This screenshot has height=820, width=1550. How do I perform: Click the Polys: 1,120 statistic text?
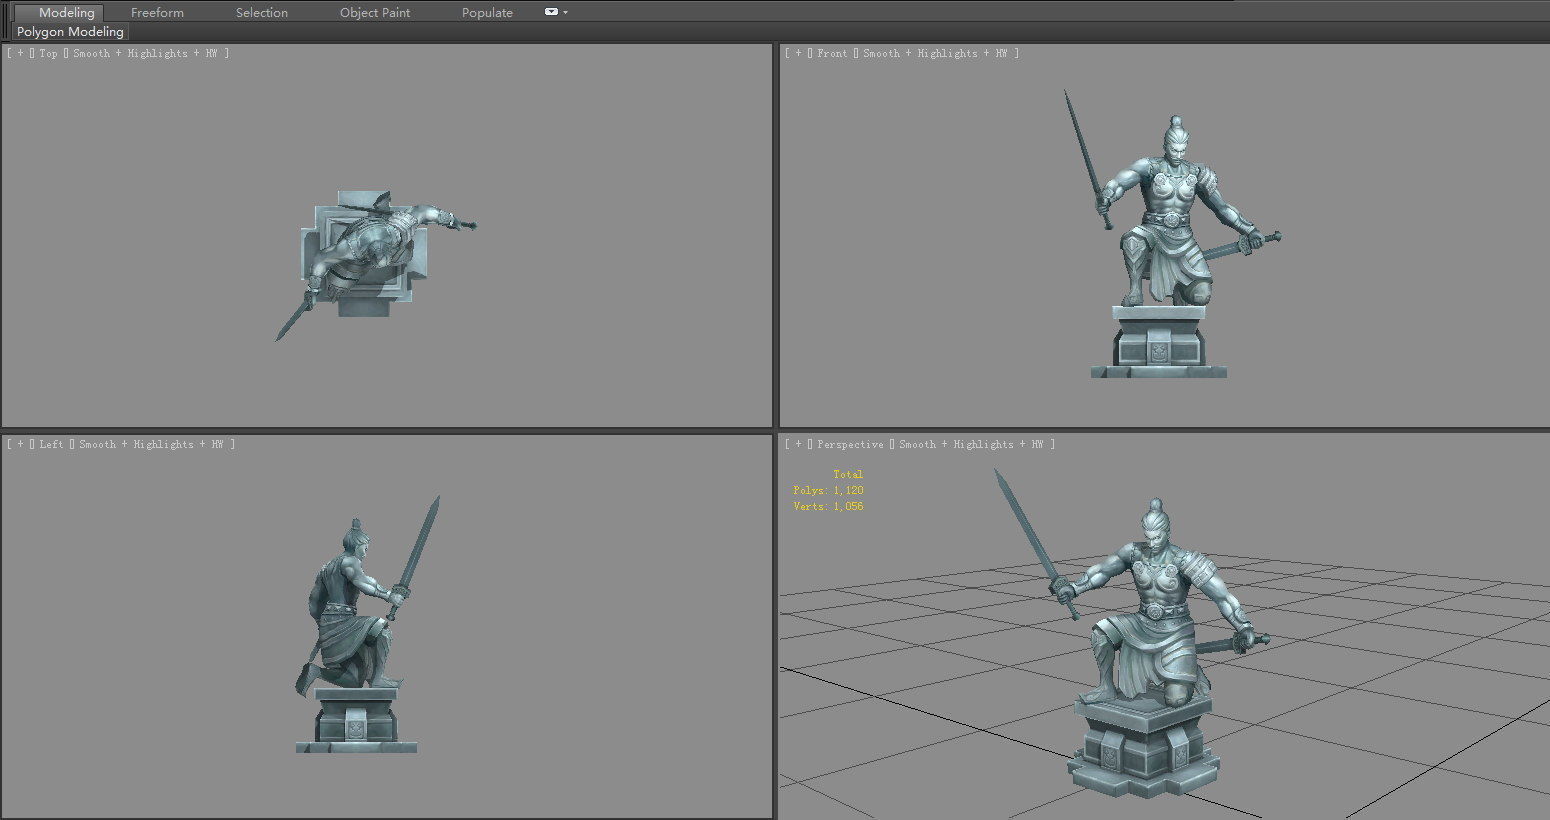(828, 490)
